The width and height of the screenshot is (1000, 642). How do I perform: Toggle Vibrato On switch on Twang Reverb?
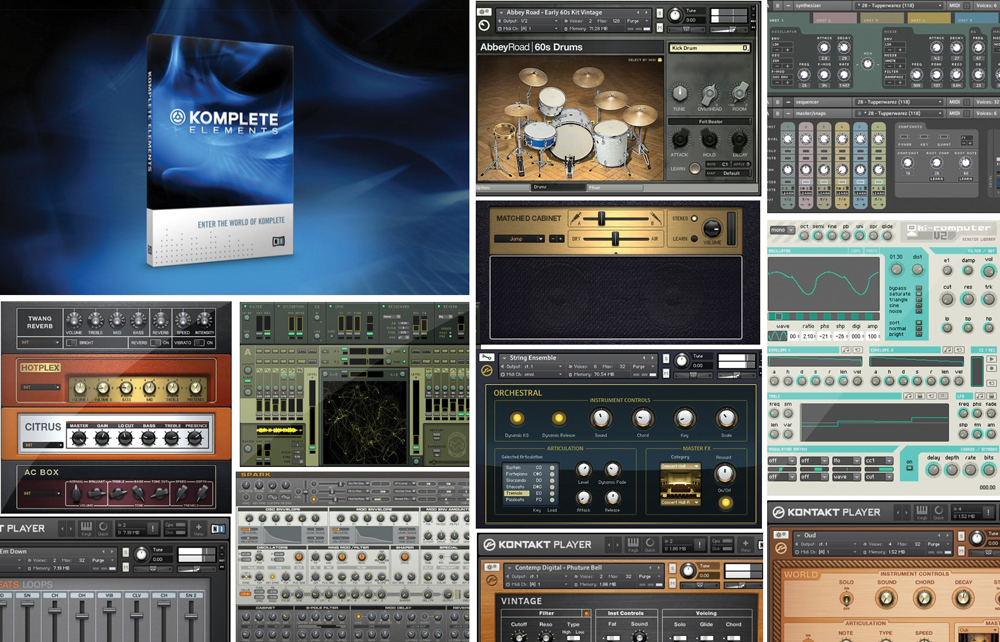[199, 342]
